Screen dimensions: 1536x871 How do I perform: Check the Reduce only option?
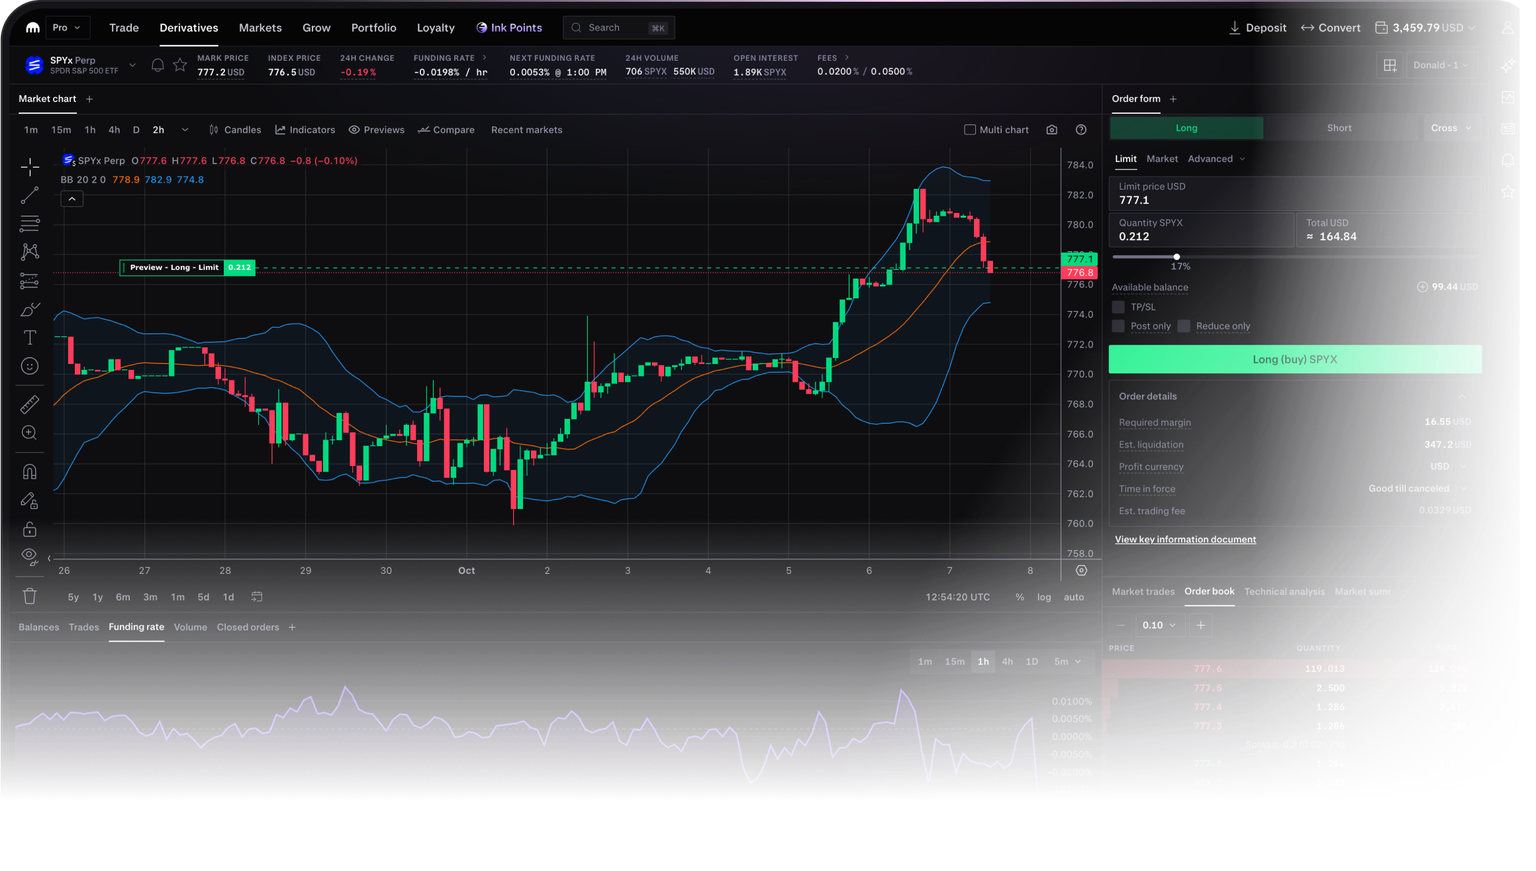click(x=1184, y=326)
